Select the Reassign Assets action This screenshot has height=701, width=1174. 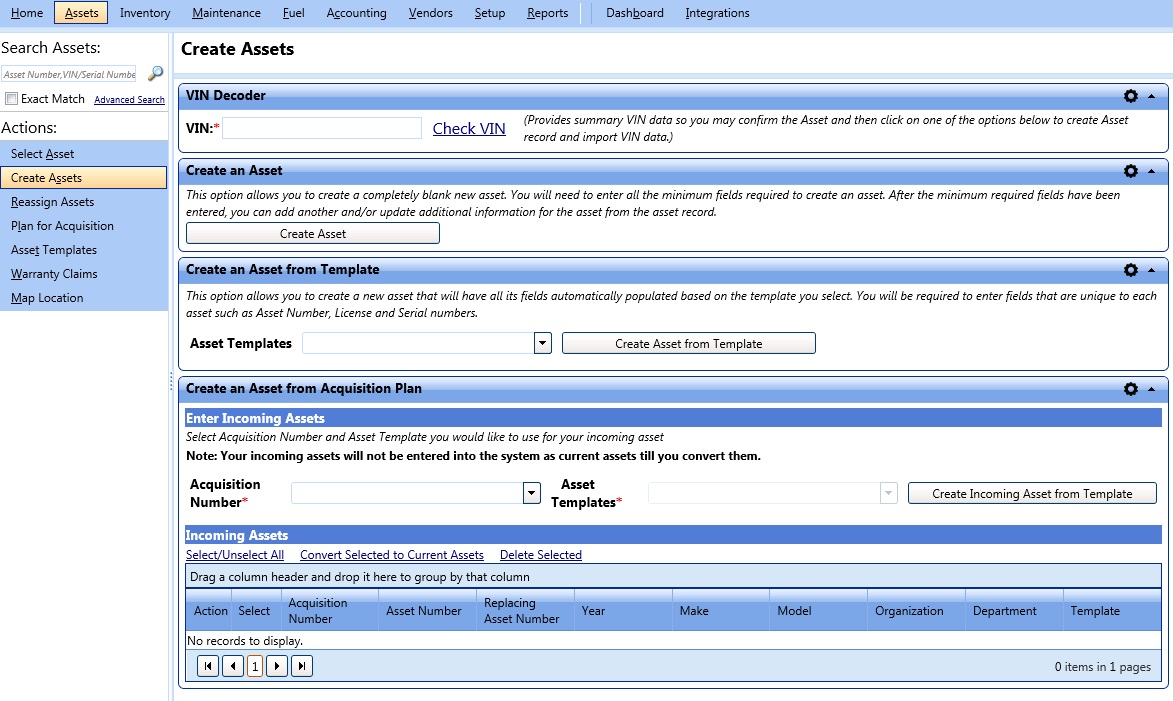tap(84, 201)
